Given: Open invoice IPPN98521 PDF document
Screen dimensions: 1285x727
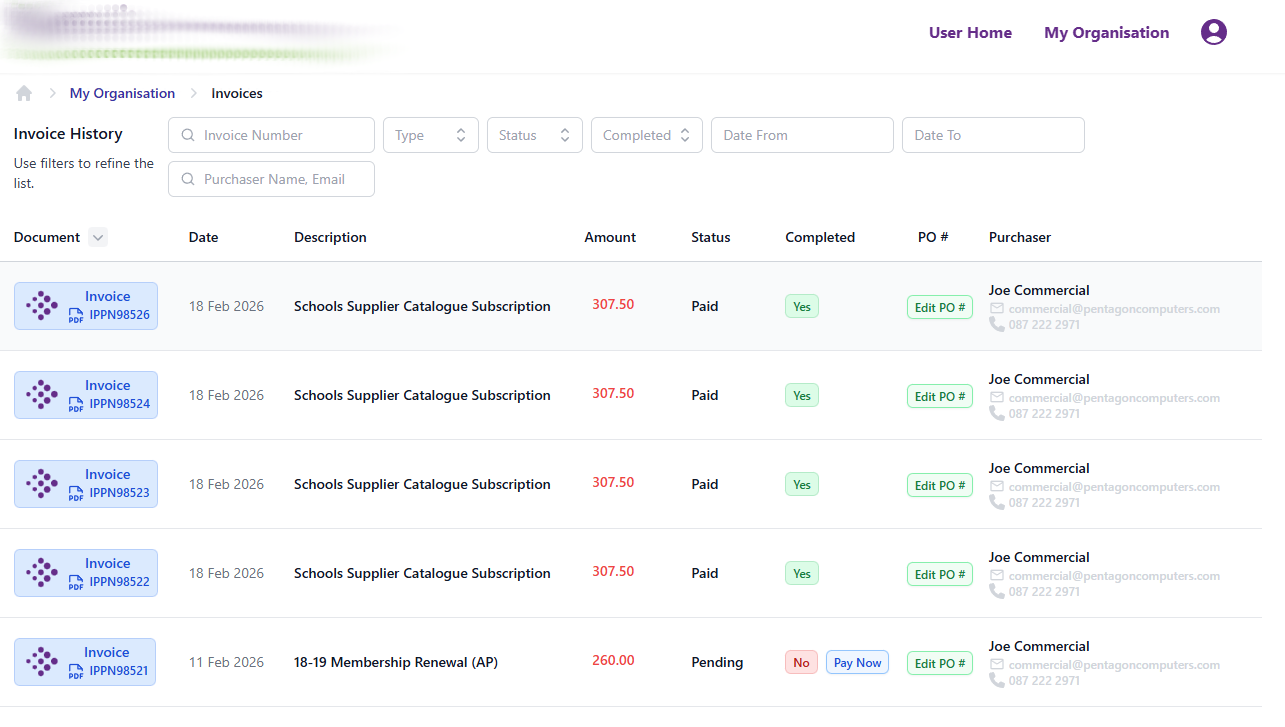Looking at the screenshot, I should click(x=86, y=662).
